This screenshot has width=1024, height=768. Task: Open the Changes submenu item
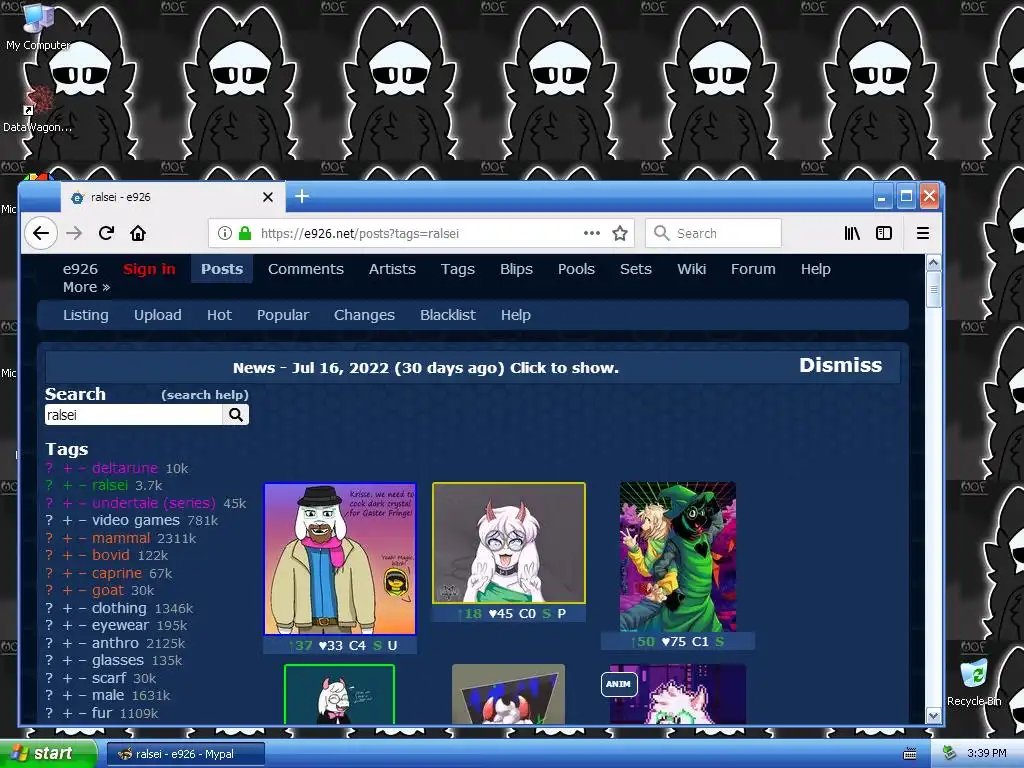tap(364, 315)
